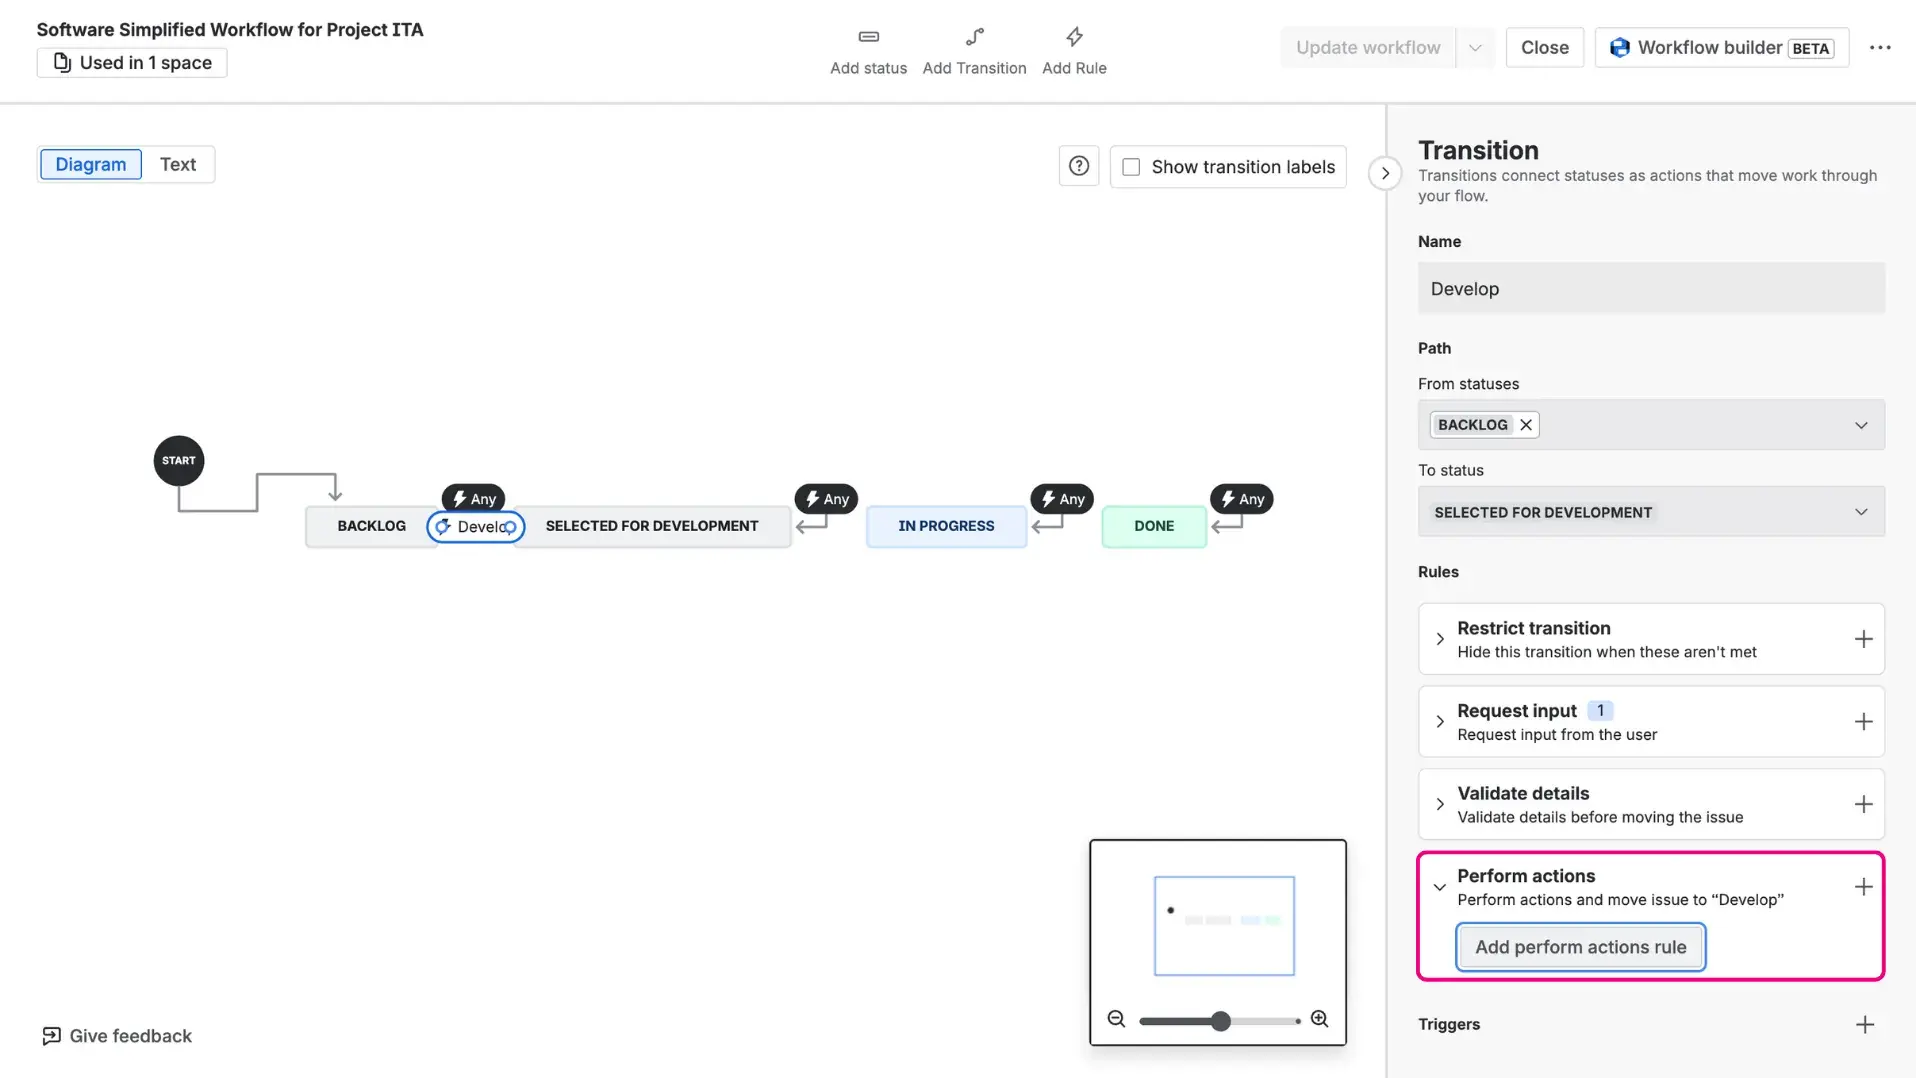
Task: Click the Add perform actions rule button
Action: [1580, 946]
